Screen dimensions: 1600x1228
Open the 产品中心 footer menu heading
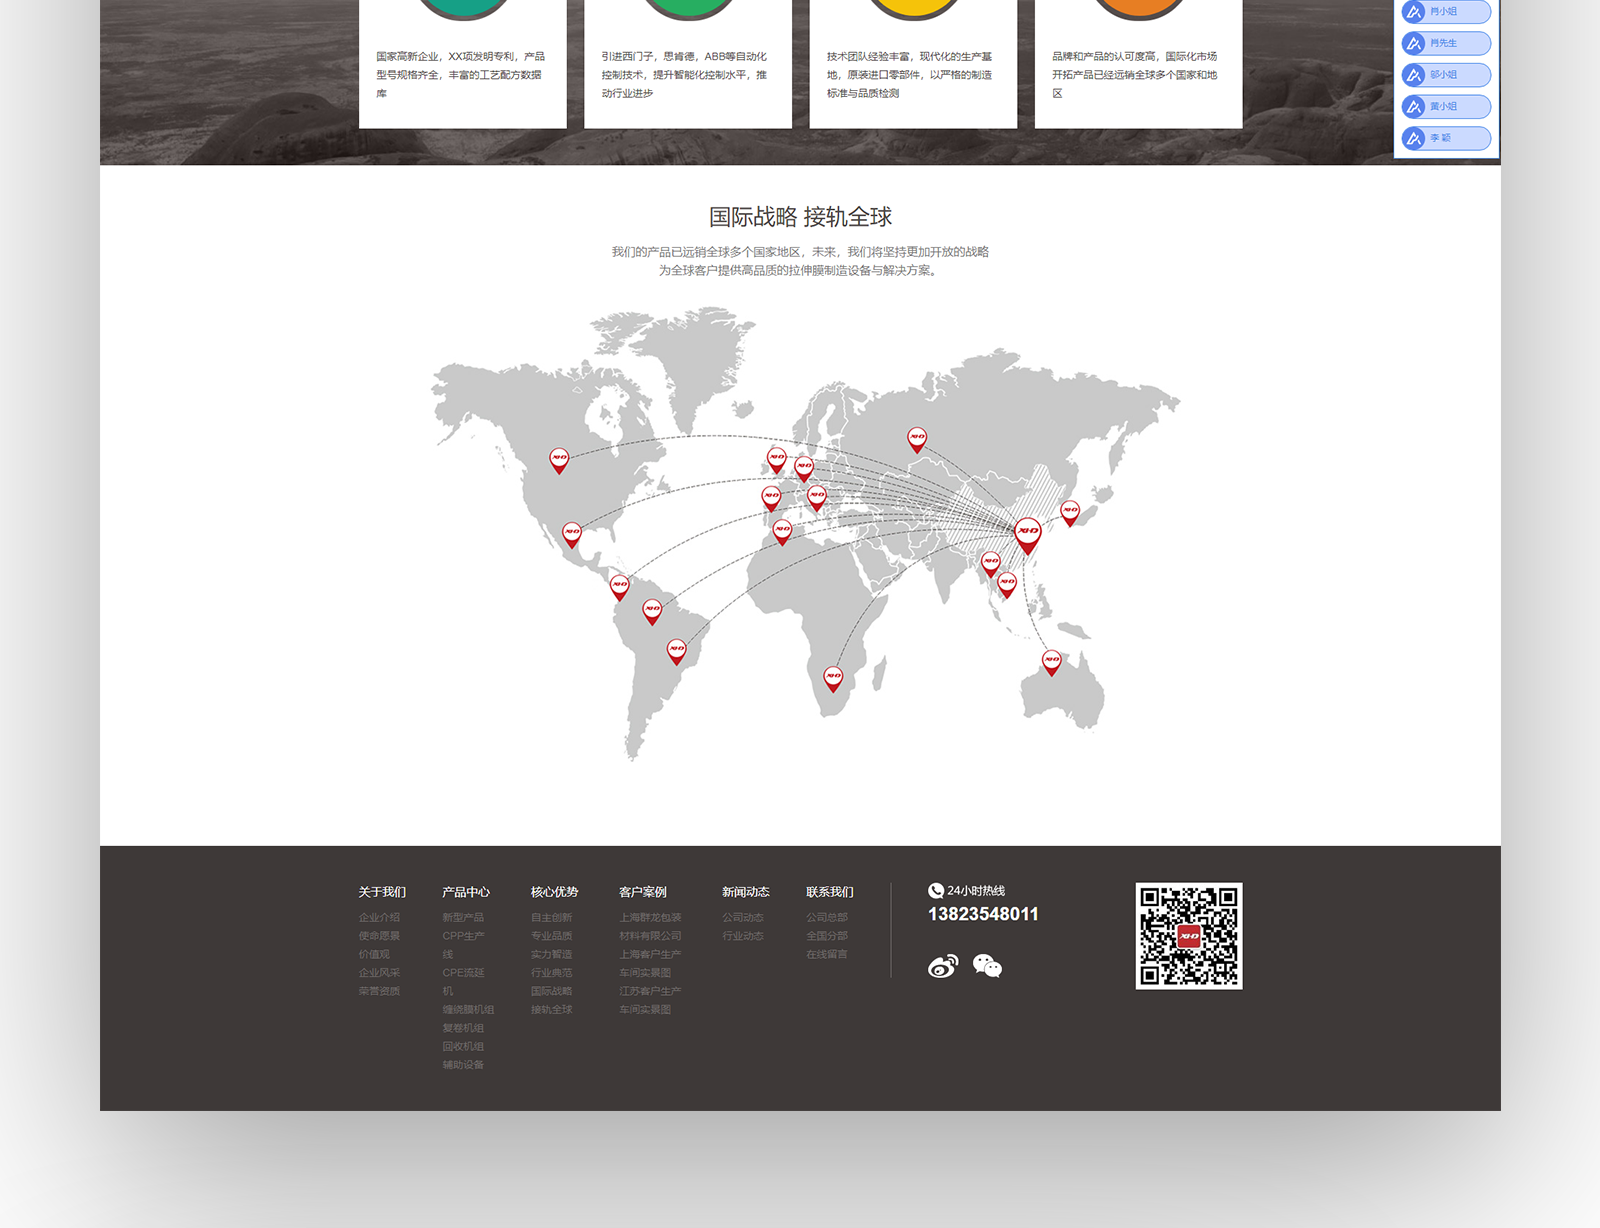coord(466,892)
